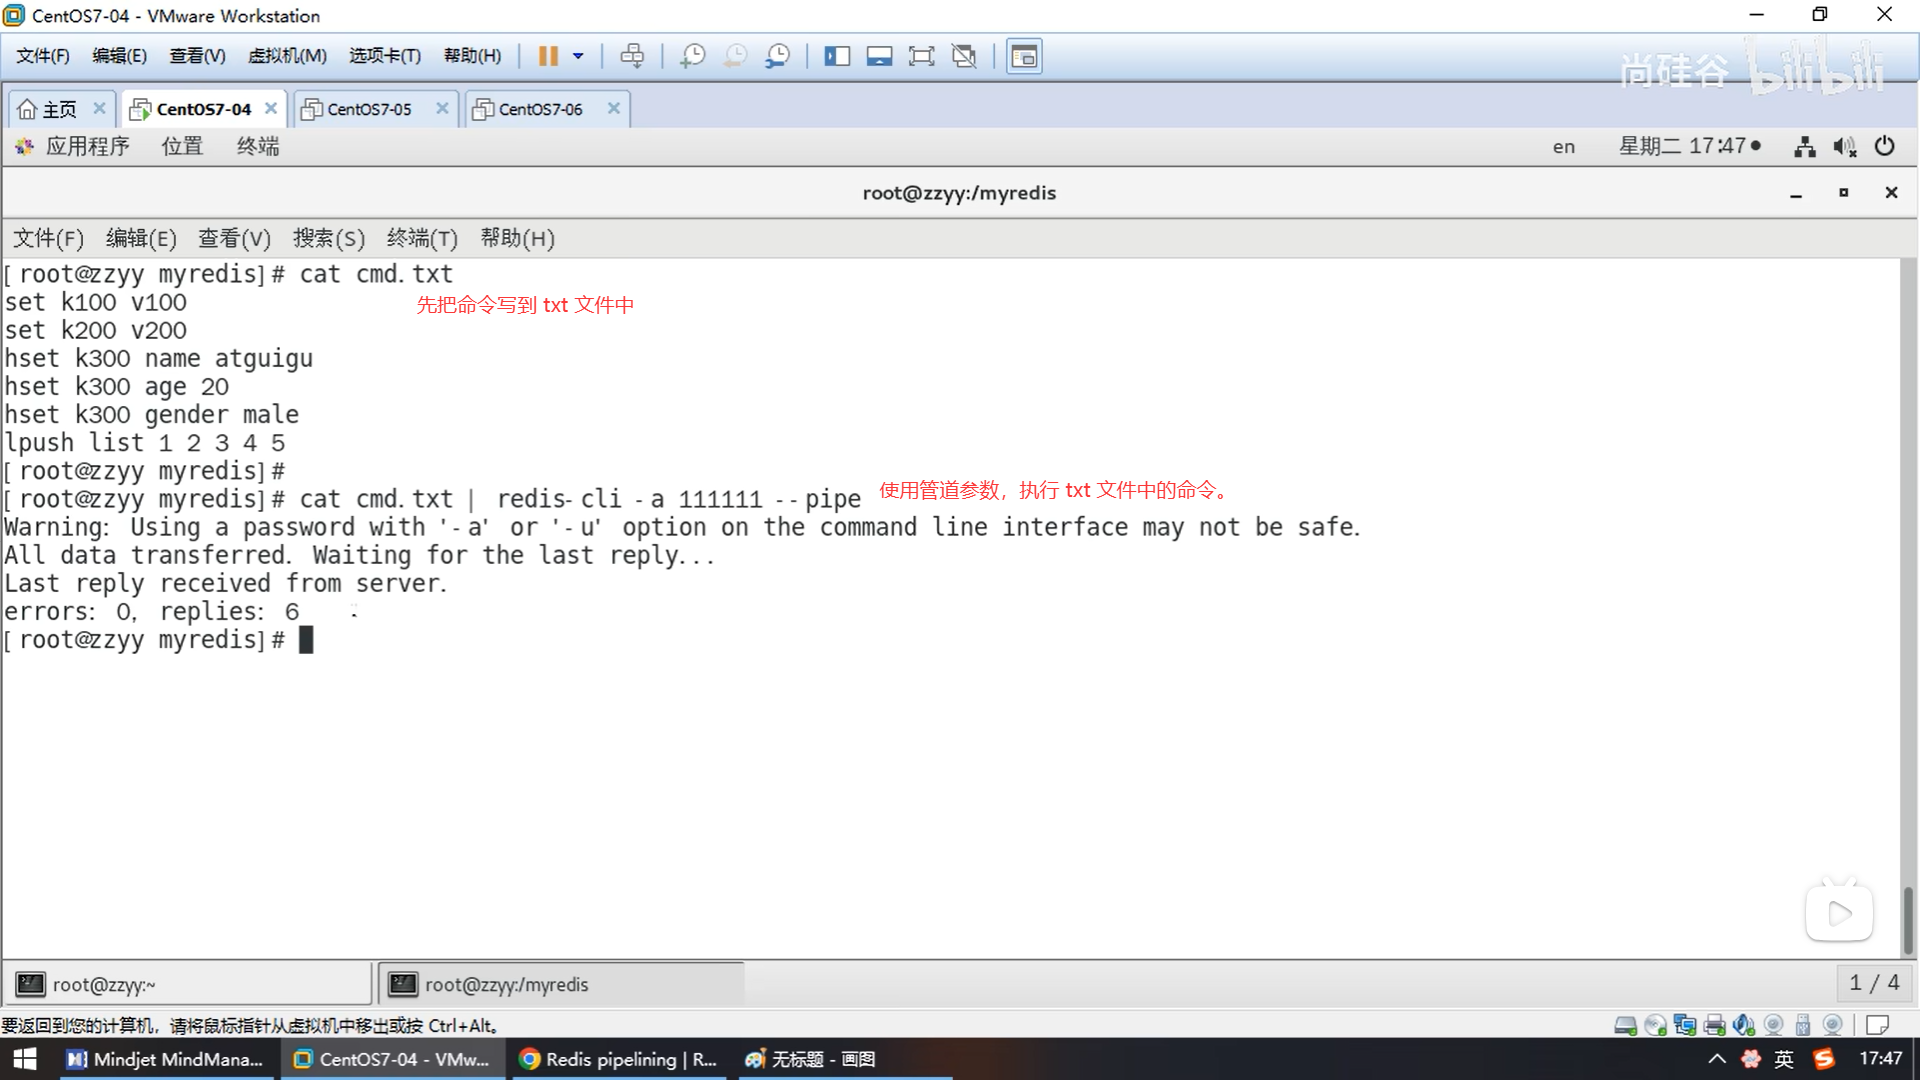Click the GNOME volume icon
This screenshot has height=1080, width=1920.
pos(1844,147)
